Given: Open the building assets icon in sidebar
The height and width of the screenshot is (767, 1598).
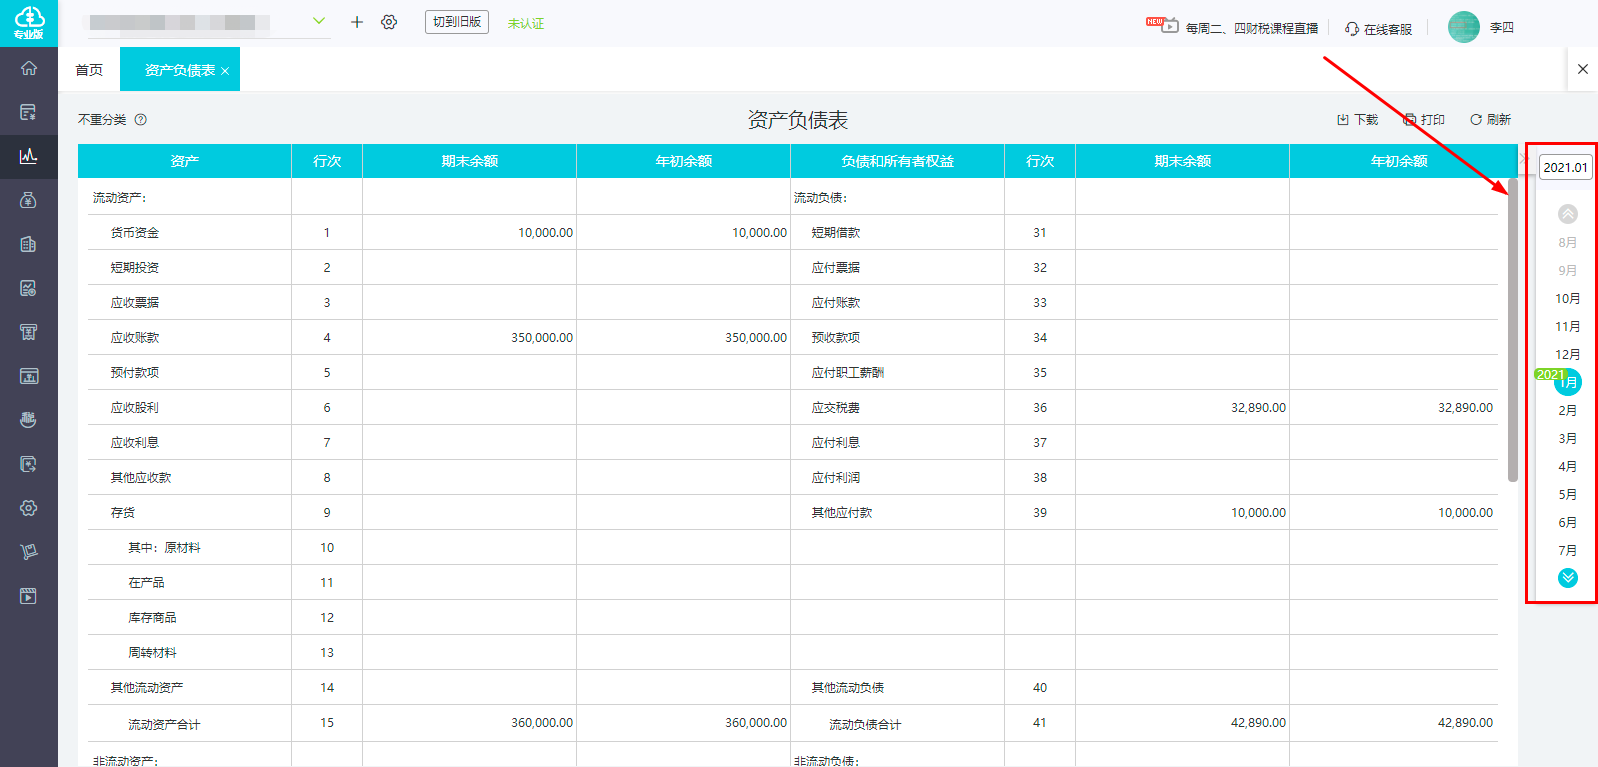Looking at the screenshot, I should pyautogui.click(x=29, y=244).
